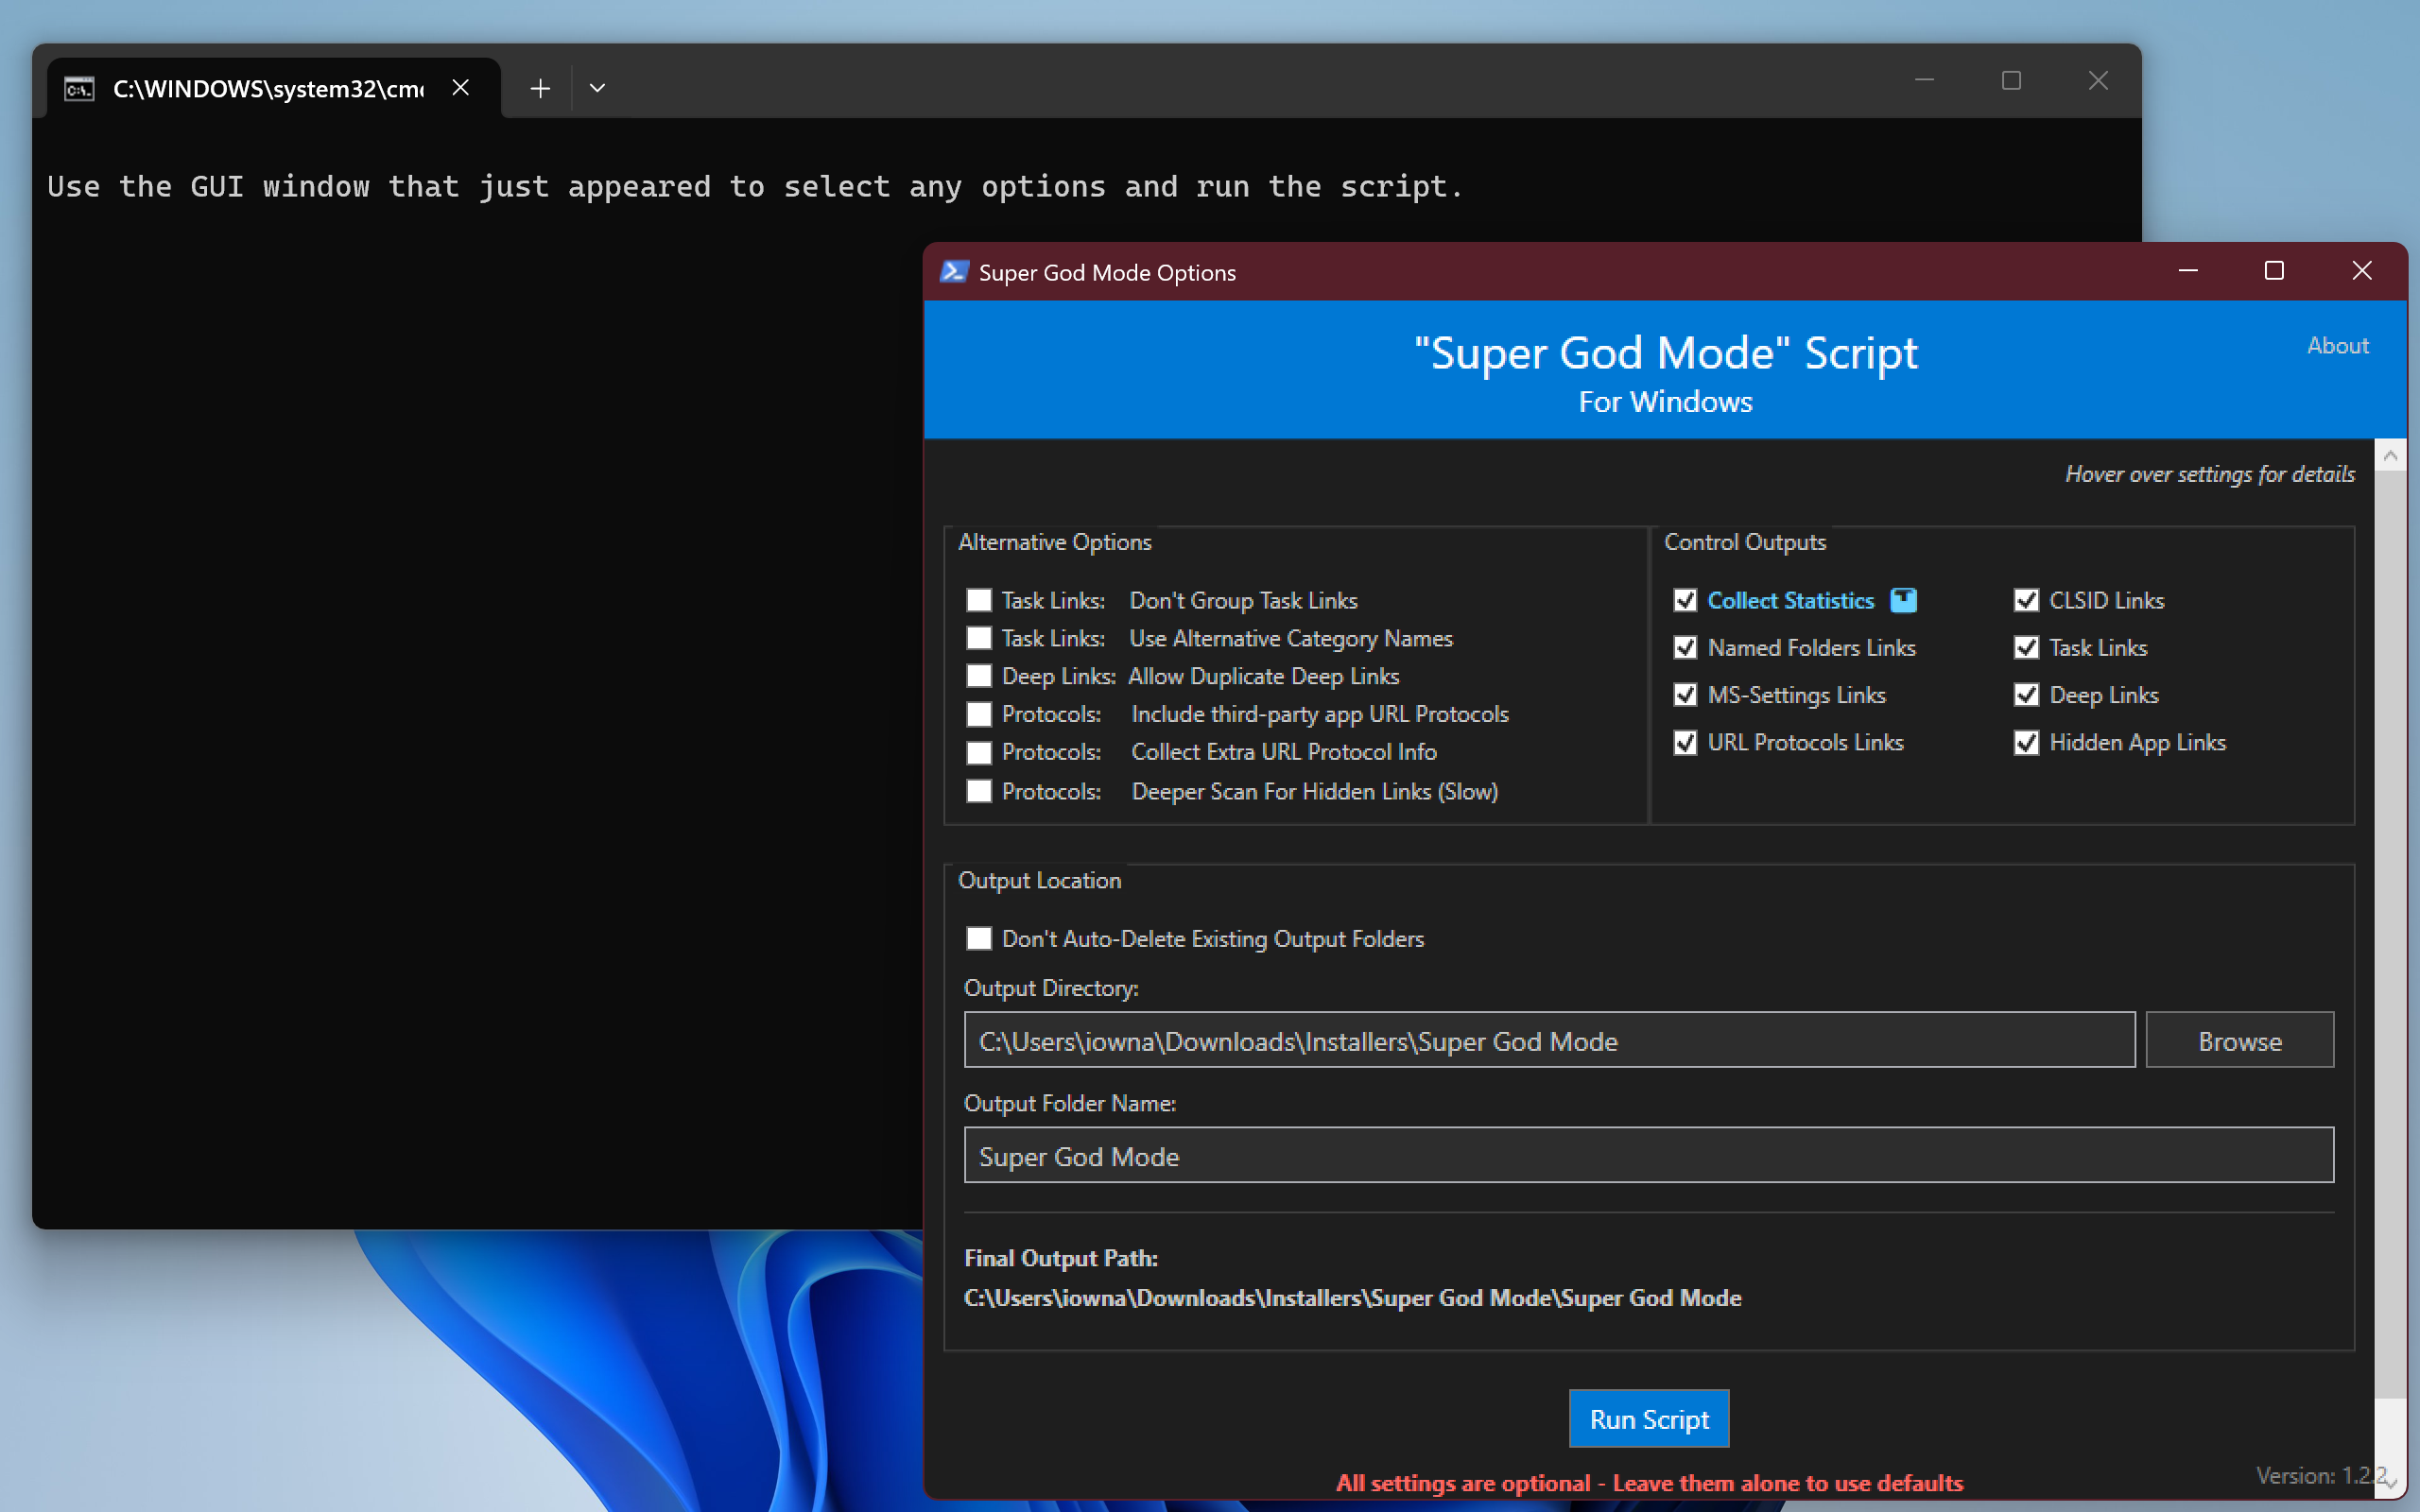Enable Include third-party app URL Protocols

(979, 714)
